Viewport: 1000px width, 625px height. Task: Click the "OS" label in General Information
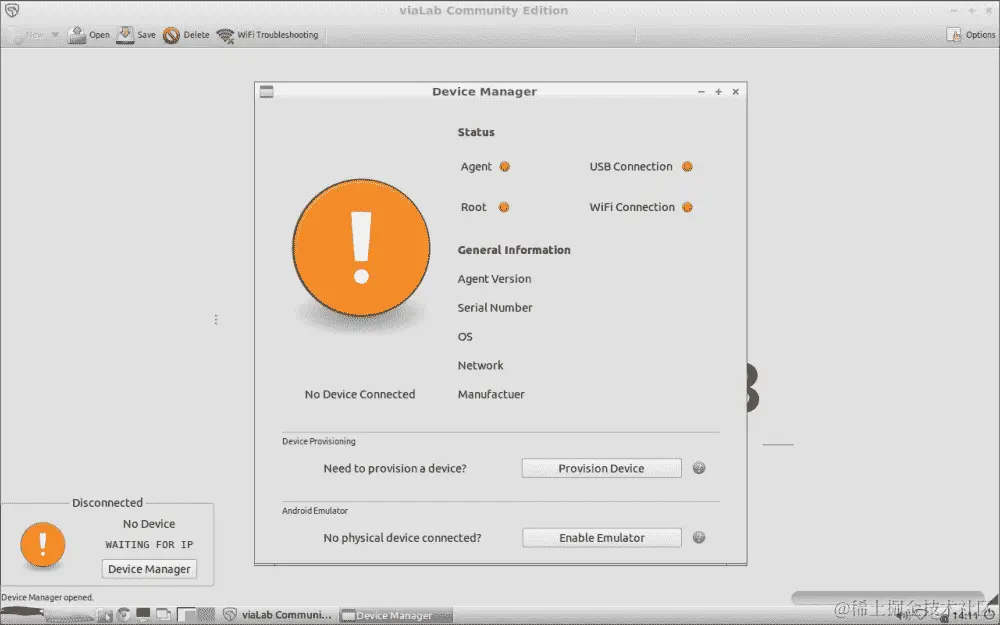465,337
